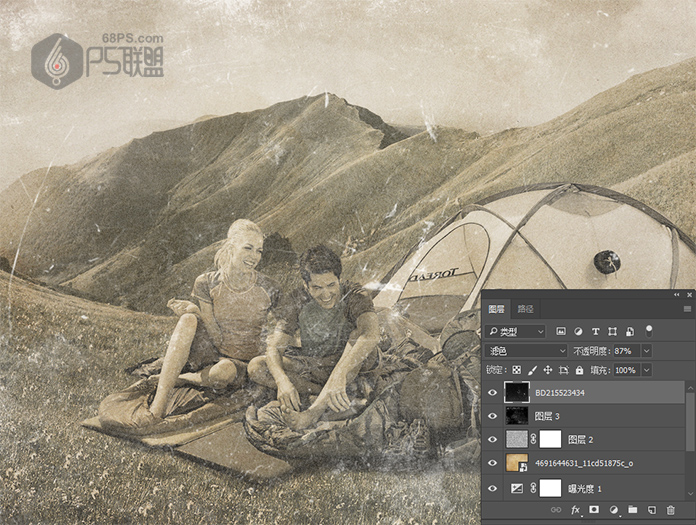This screenshot has height=525, width=696.
Task: Open the 类型 filter kind dropdown
Action: pos(516,332)
